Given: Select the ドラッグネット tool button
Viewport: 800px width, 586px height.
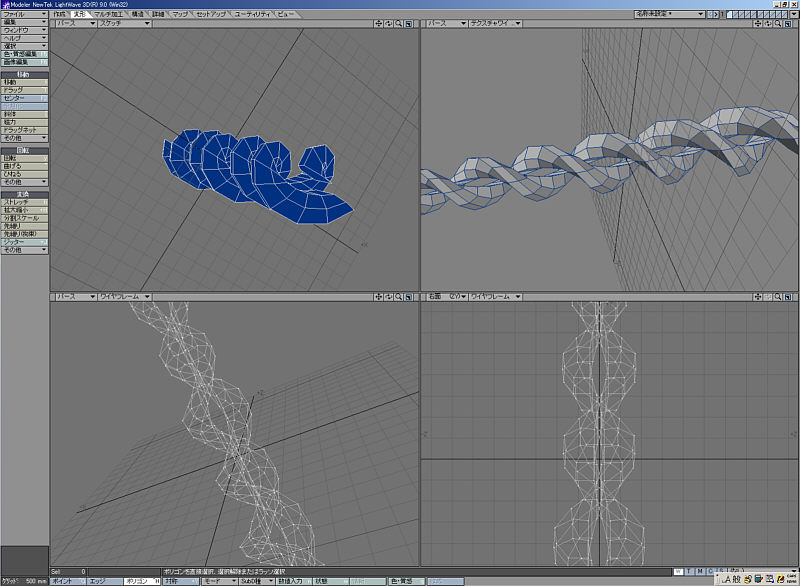Looking at the screenshot, I should [x=24, y=130].
